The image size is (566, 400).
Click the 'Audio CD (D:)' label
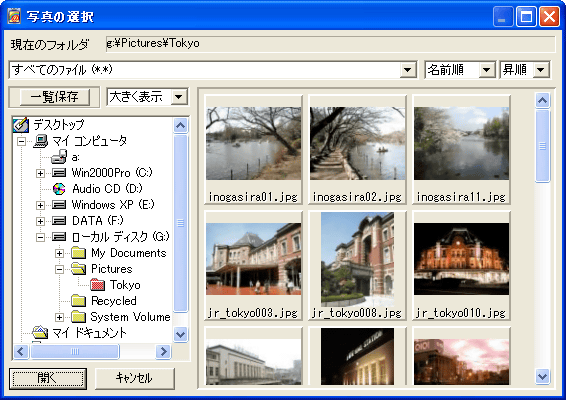[x=107, y=189]
